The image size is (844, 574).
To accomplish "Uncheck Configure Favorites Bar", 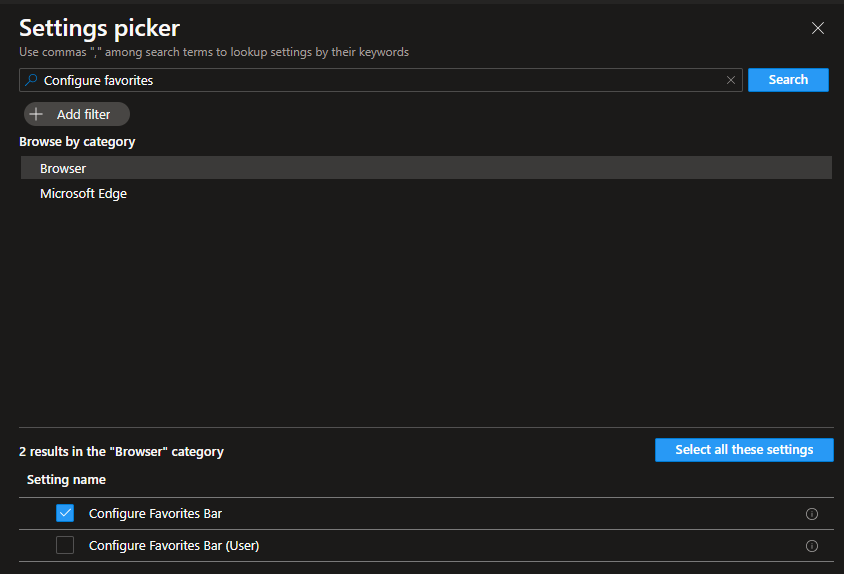I will point(65,513).
